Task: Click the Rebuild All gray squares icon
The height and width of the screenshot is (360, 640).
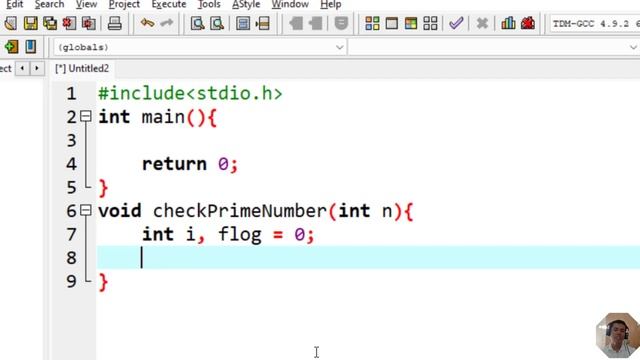Action: [x=430, y=23]
